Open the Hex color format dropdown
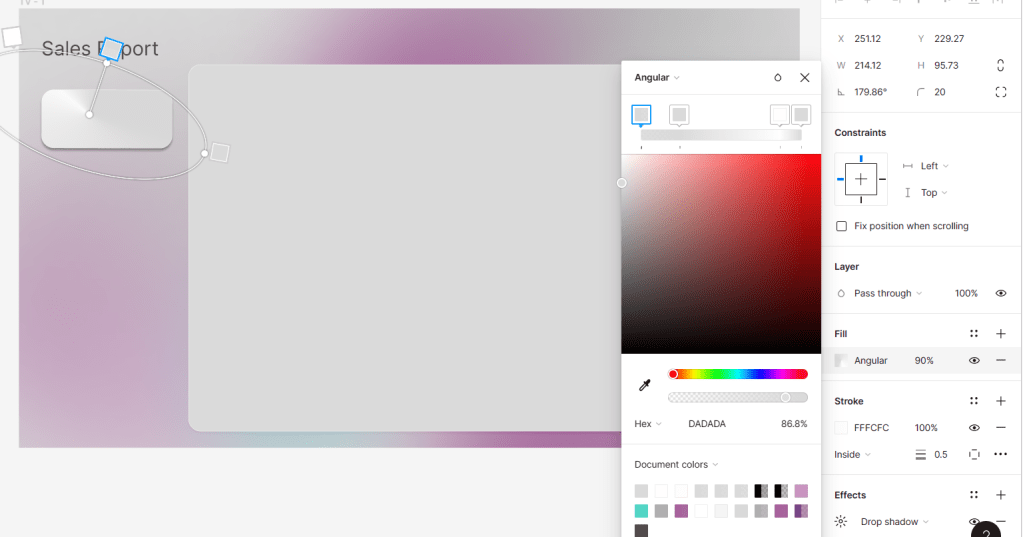The image size is (1023, 537). point(648,424)
